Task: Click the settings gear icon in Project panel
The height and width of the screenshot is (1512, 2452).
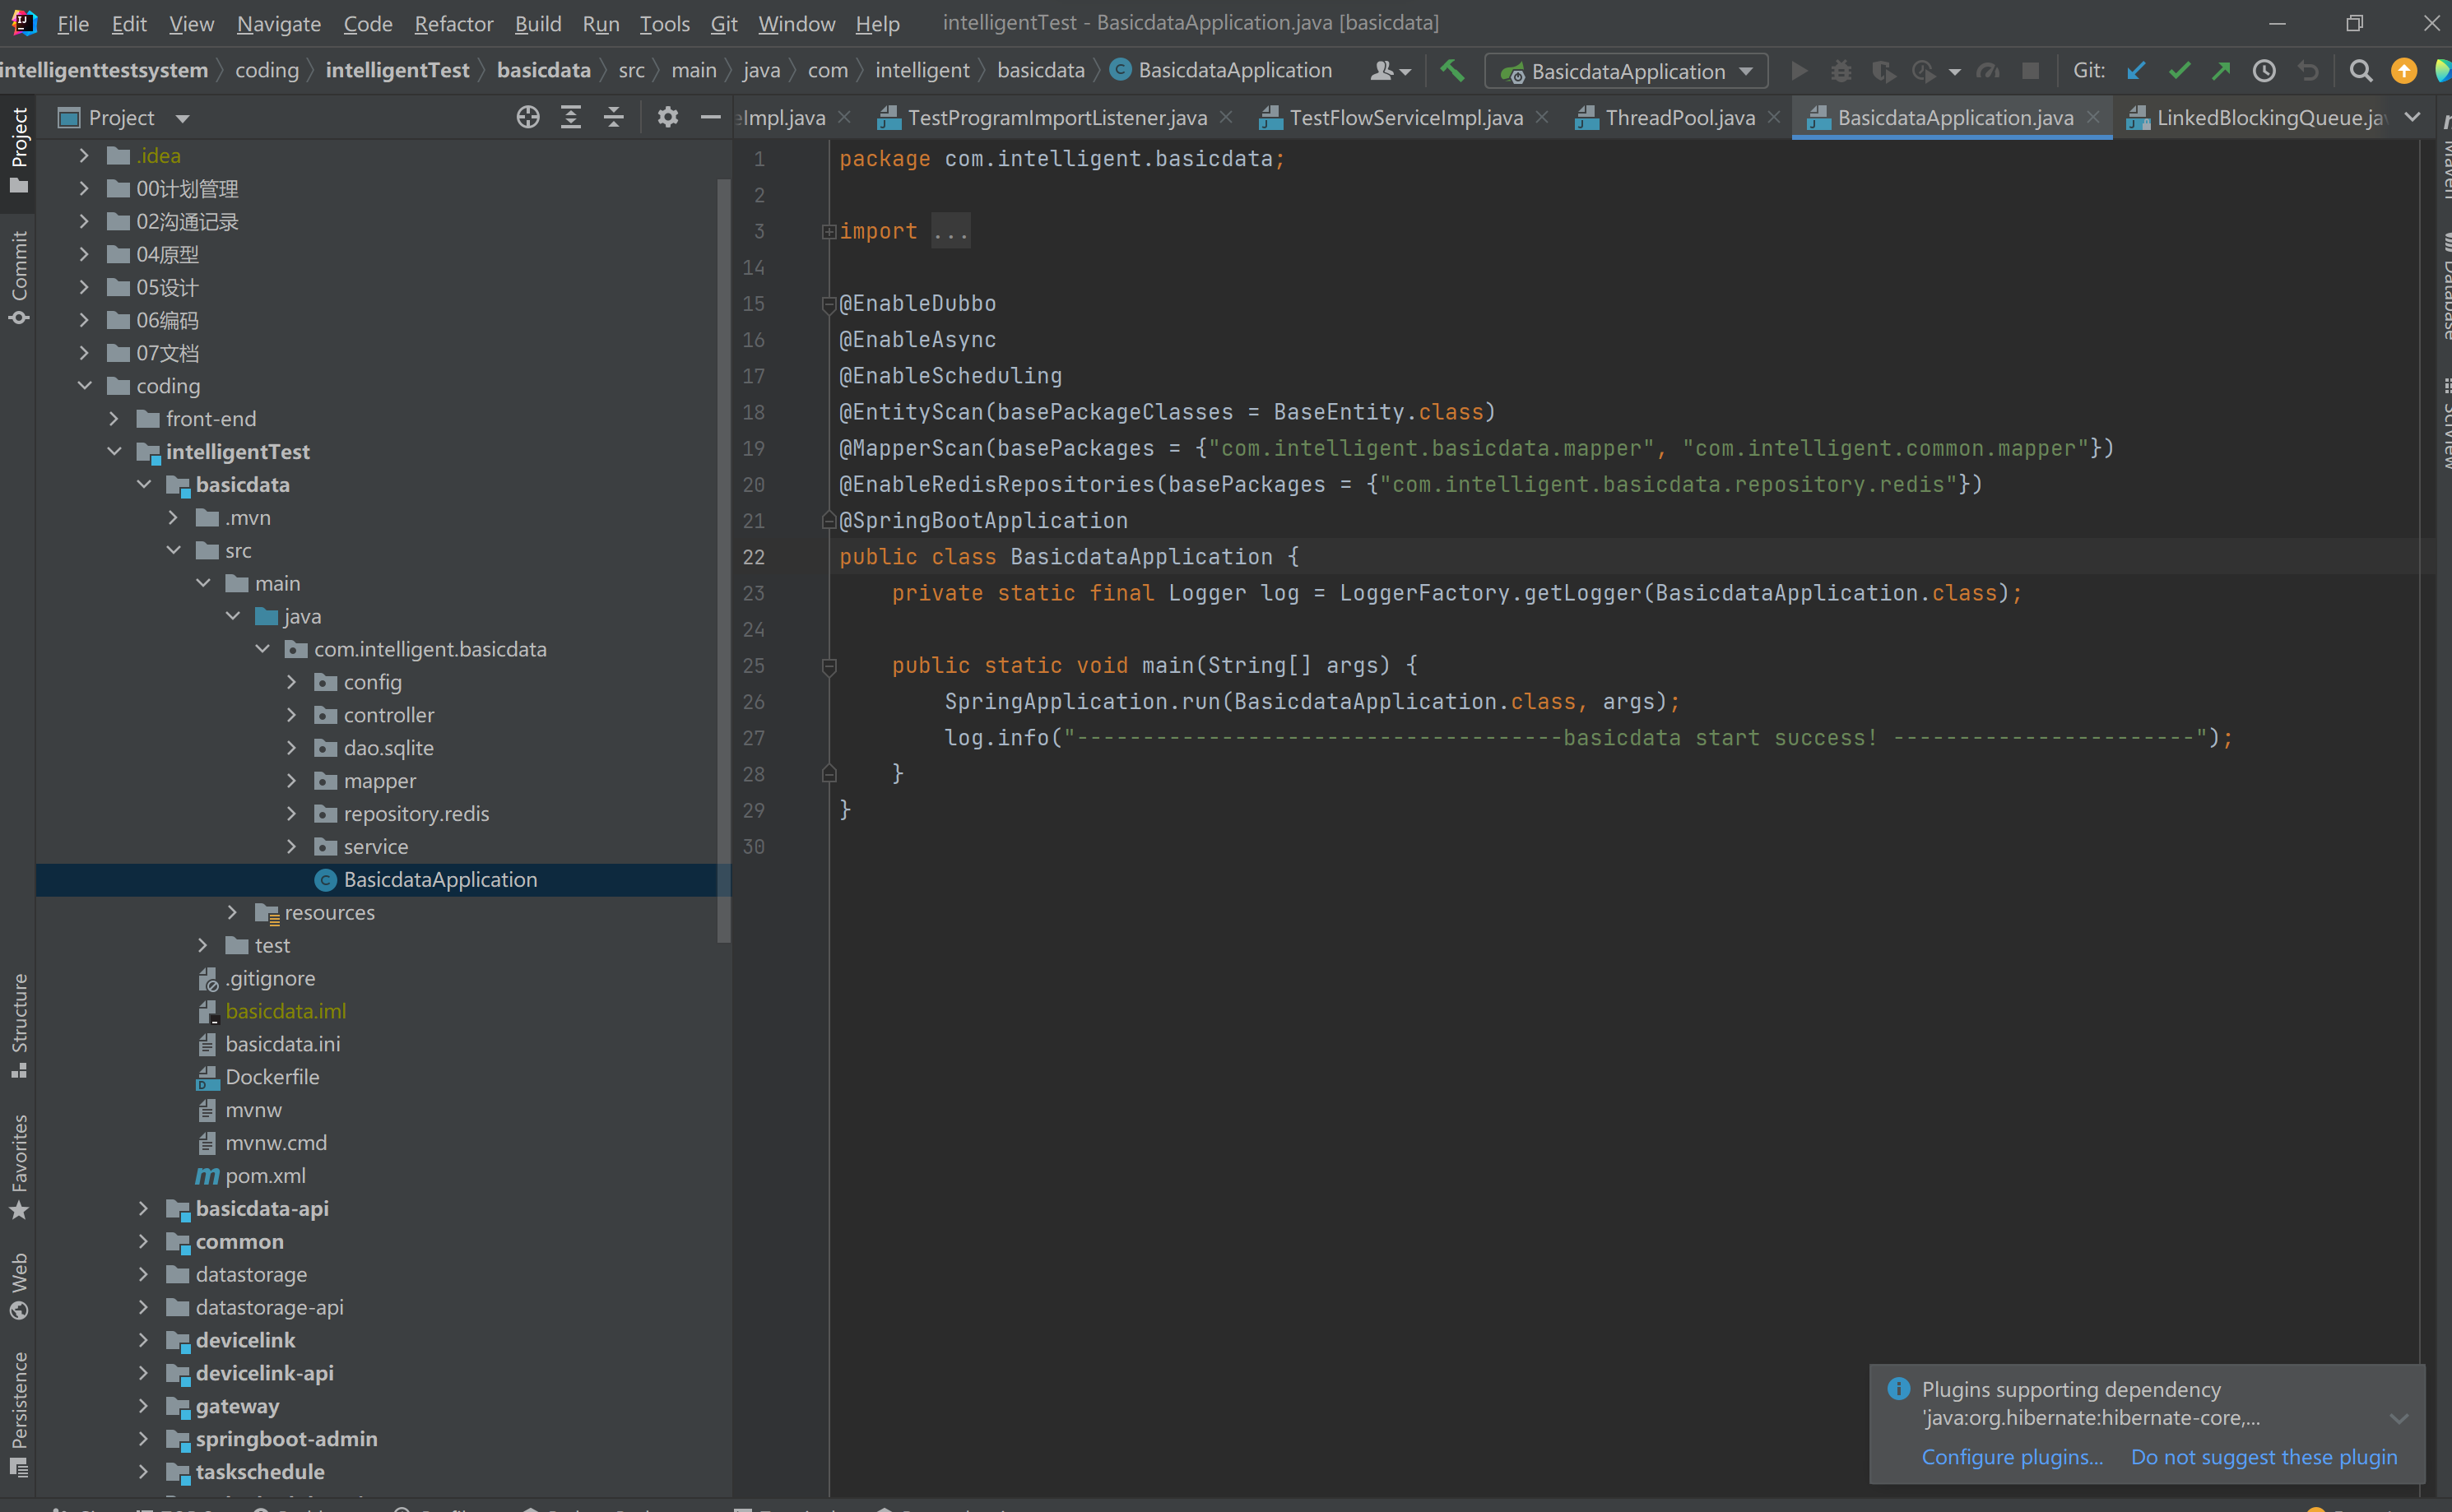Action: click(x=667, y=118)
